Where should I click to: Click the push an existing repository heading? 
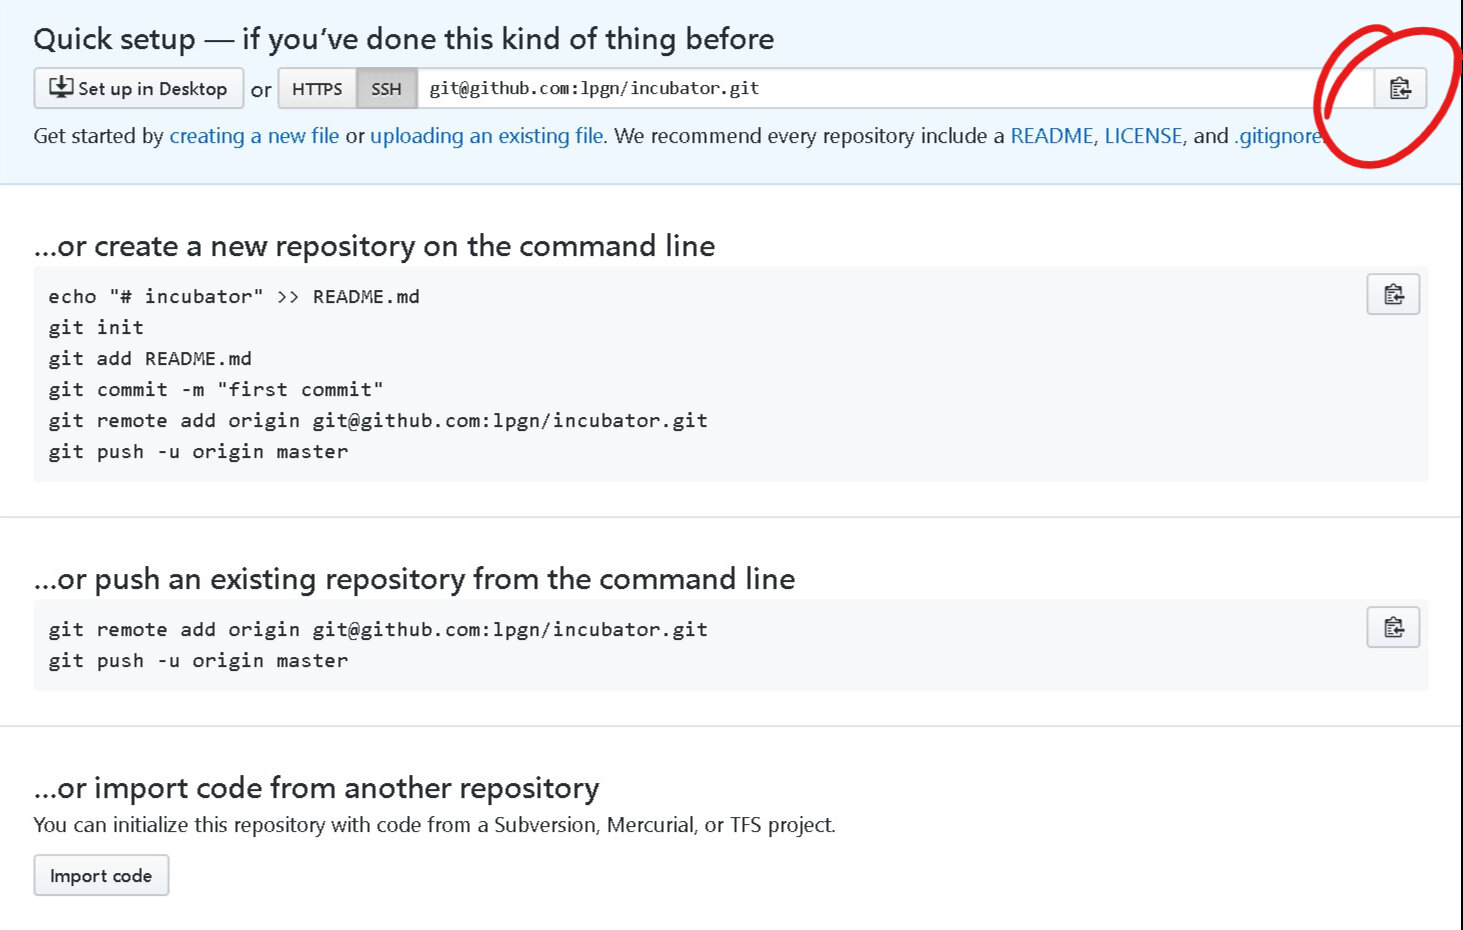(414, 579)
